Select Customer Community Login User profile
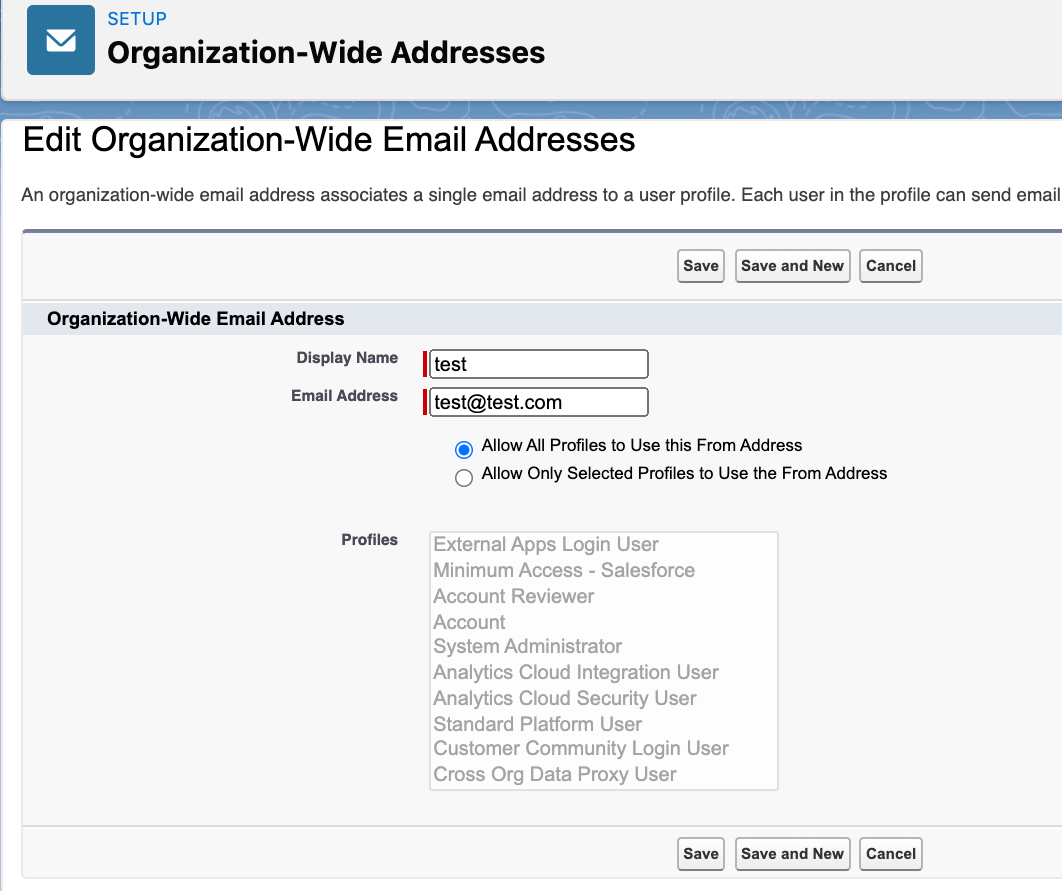 pos(580,748)
